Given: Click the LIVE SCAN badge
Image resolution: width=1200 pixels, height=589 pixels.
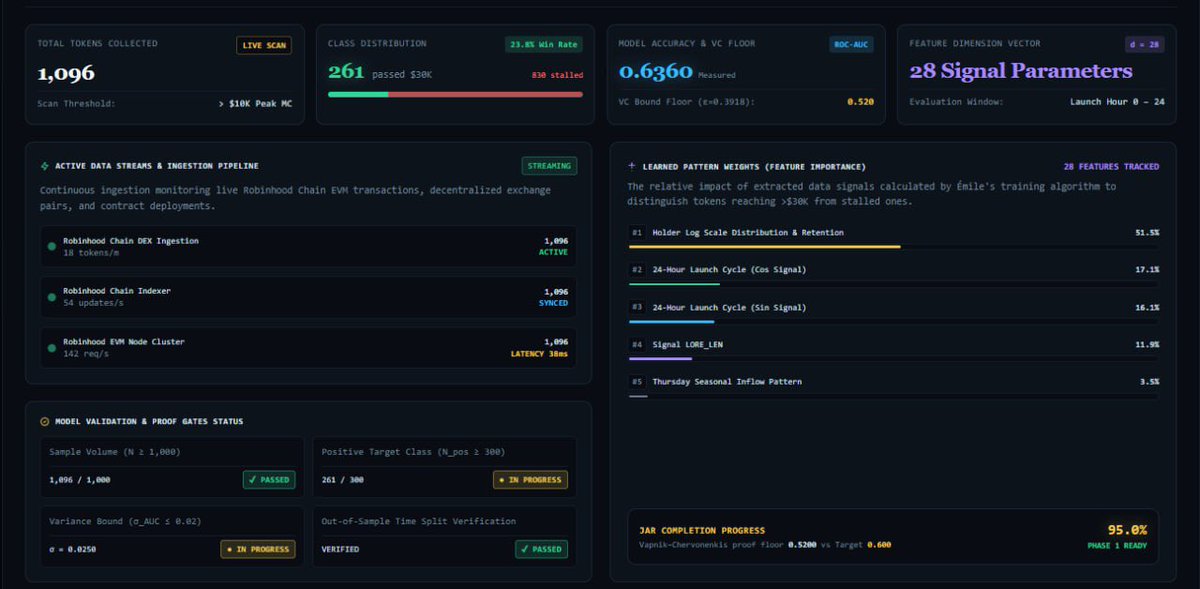Looking at the screenshot, I should point(265,45).
